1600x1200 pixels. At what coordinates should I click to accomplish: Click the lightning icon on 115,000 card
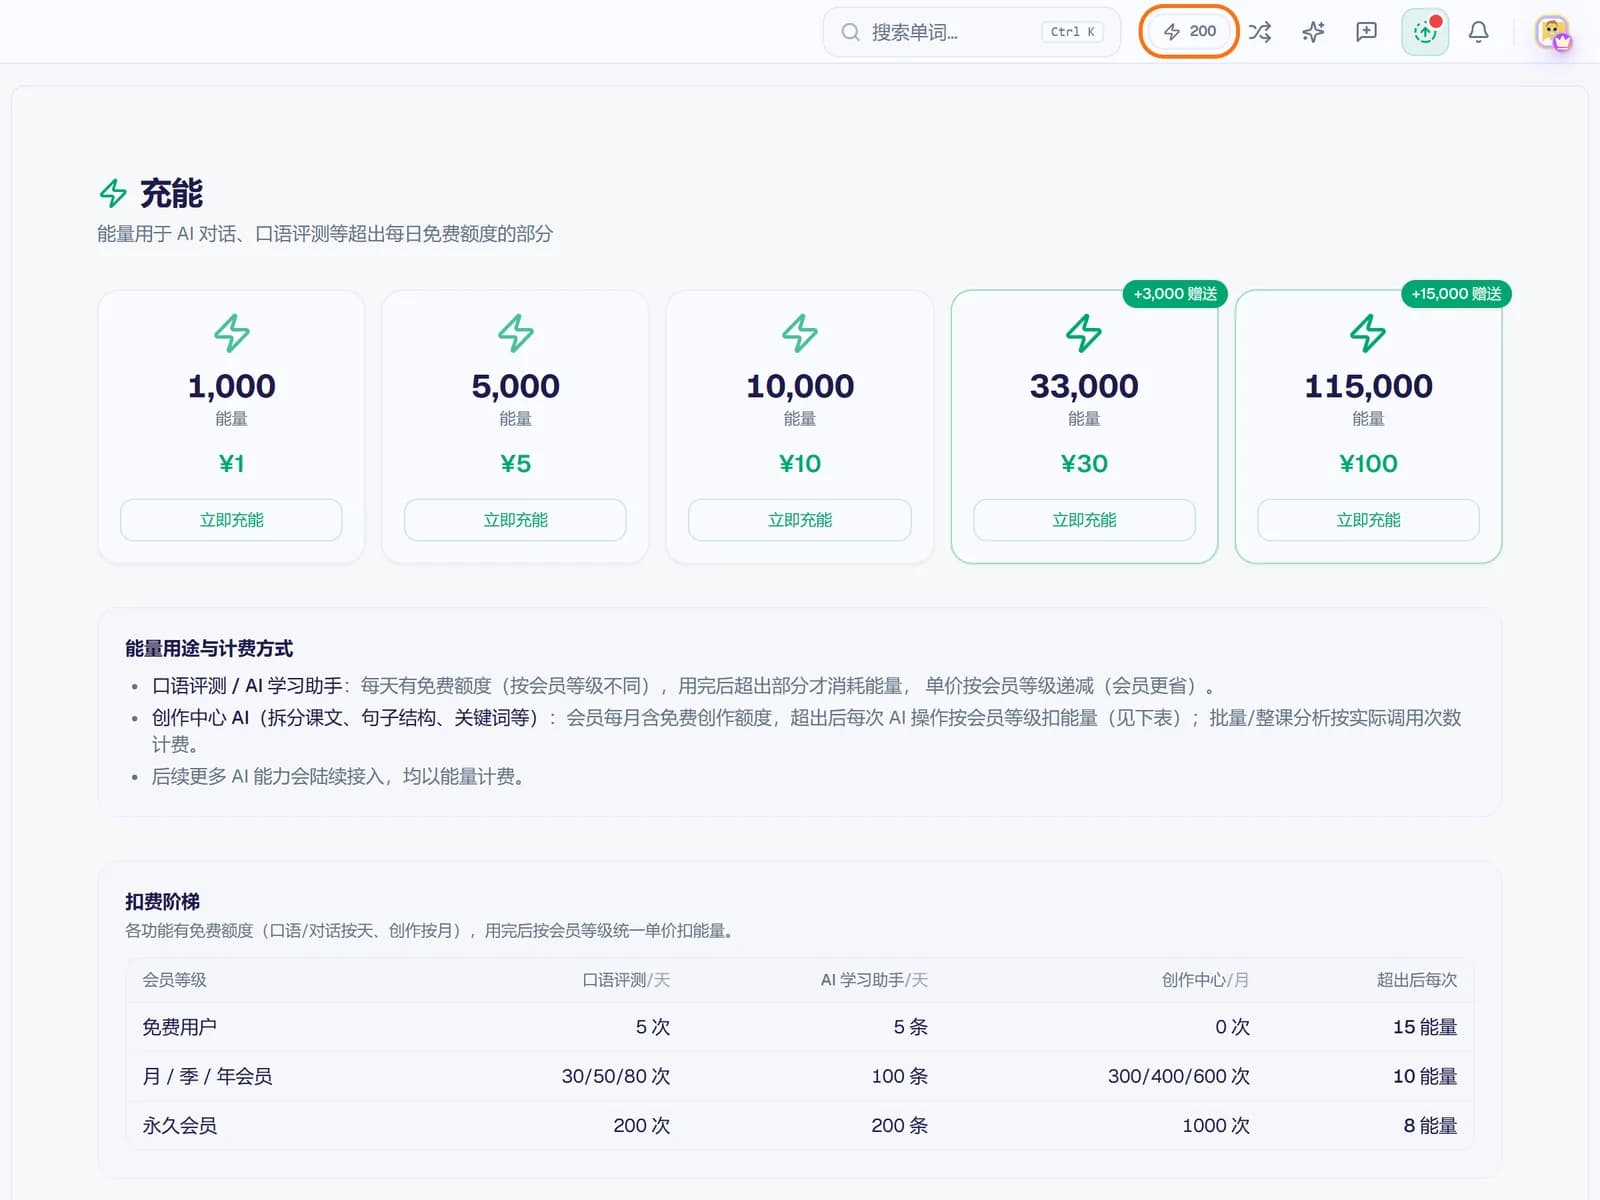1368,333
